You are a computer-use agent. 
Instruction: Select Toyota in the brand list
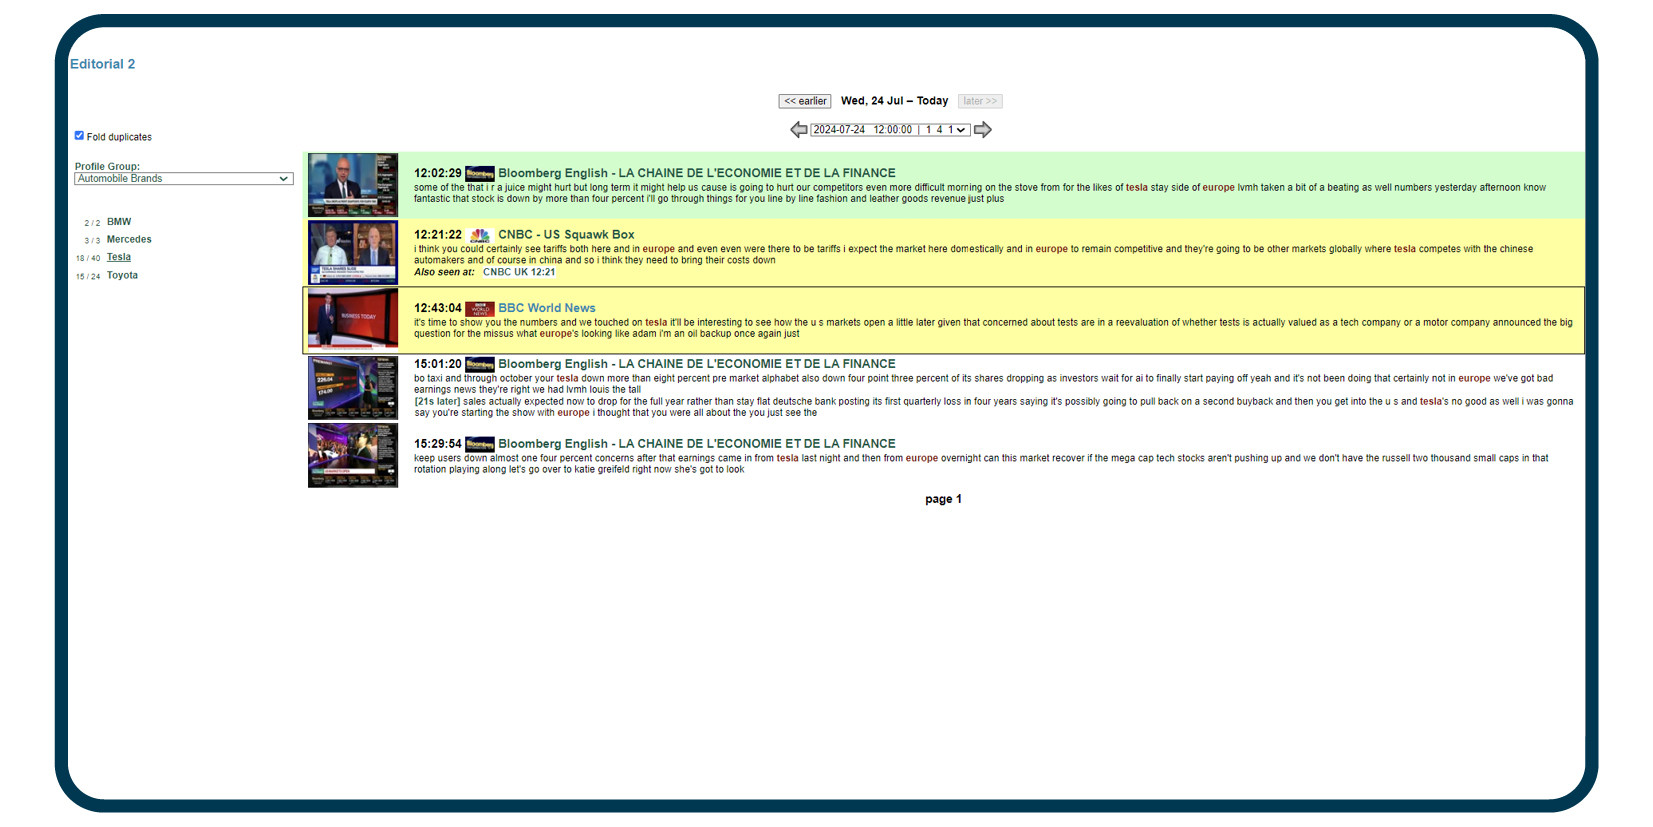[x=122, y=276]
